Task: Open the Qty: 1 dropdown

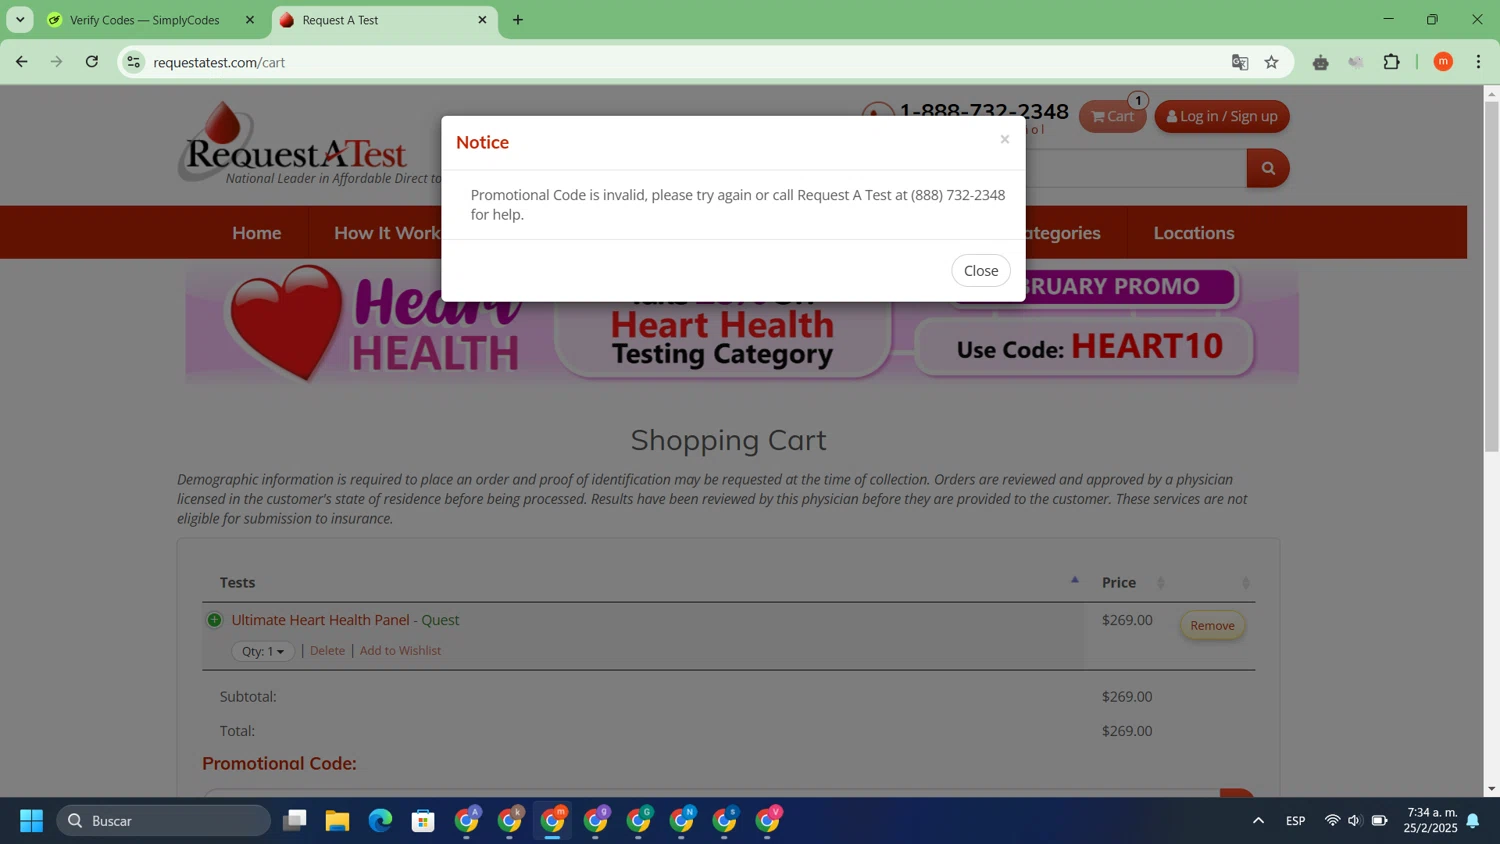Action: pos(263,651)
